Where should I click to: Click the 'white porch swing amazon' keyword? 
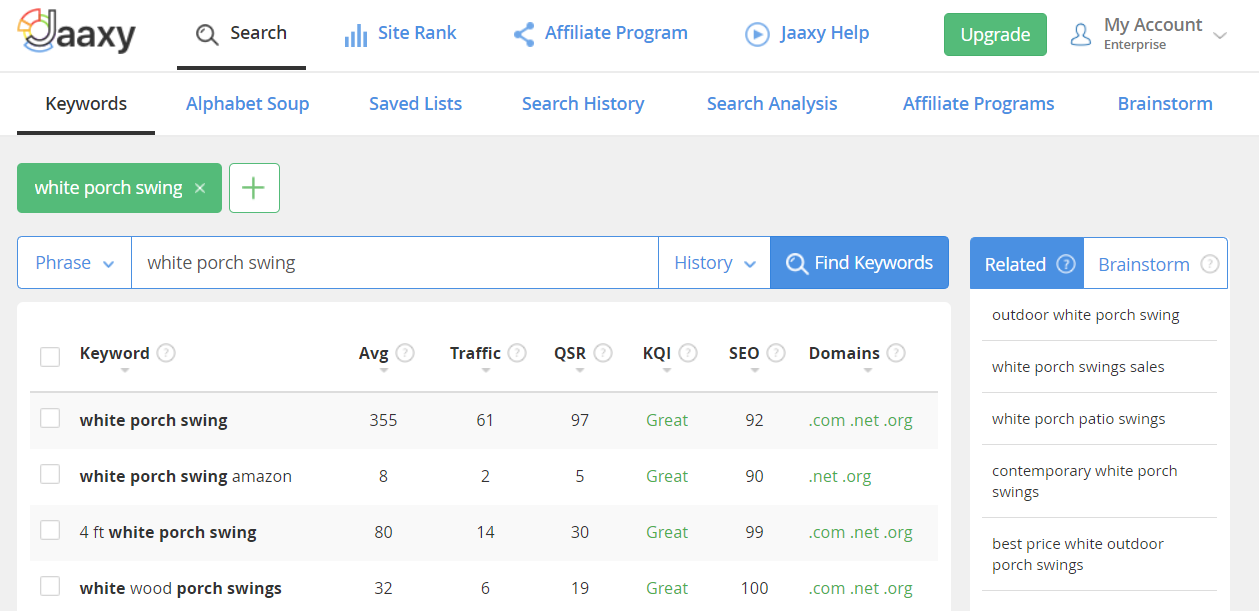tap(186, 476)
